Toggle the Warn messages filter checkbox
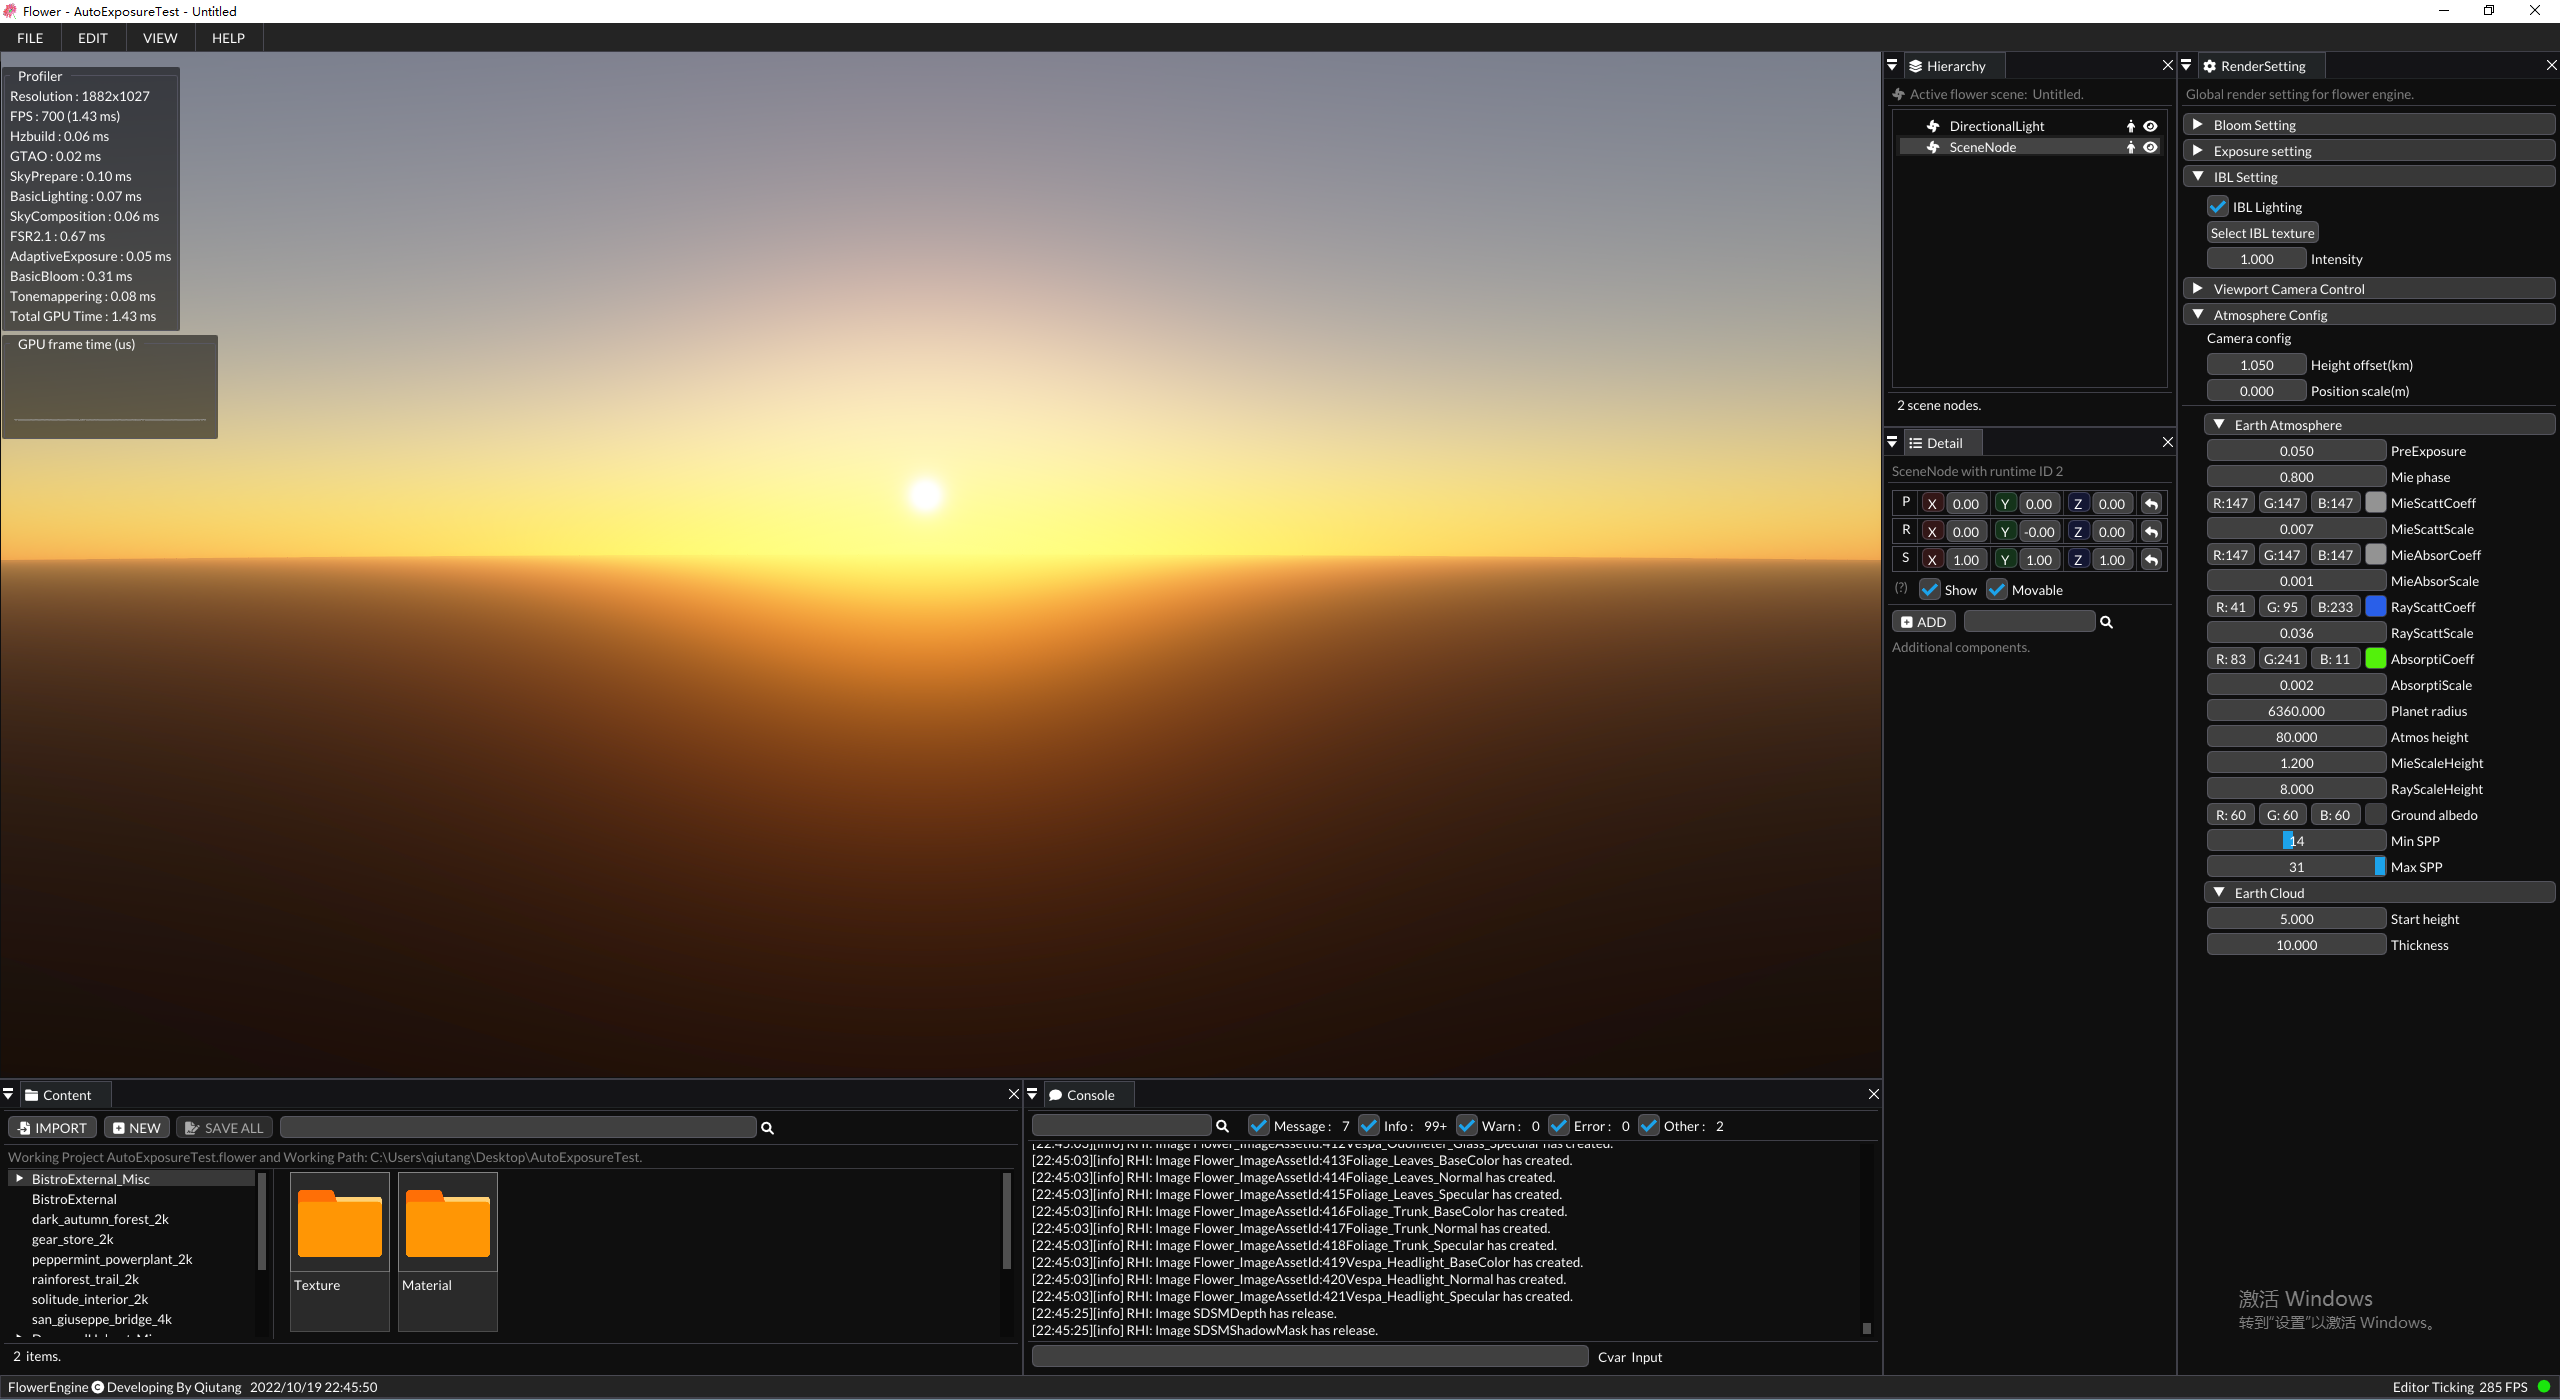 click(1467, 1126)
